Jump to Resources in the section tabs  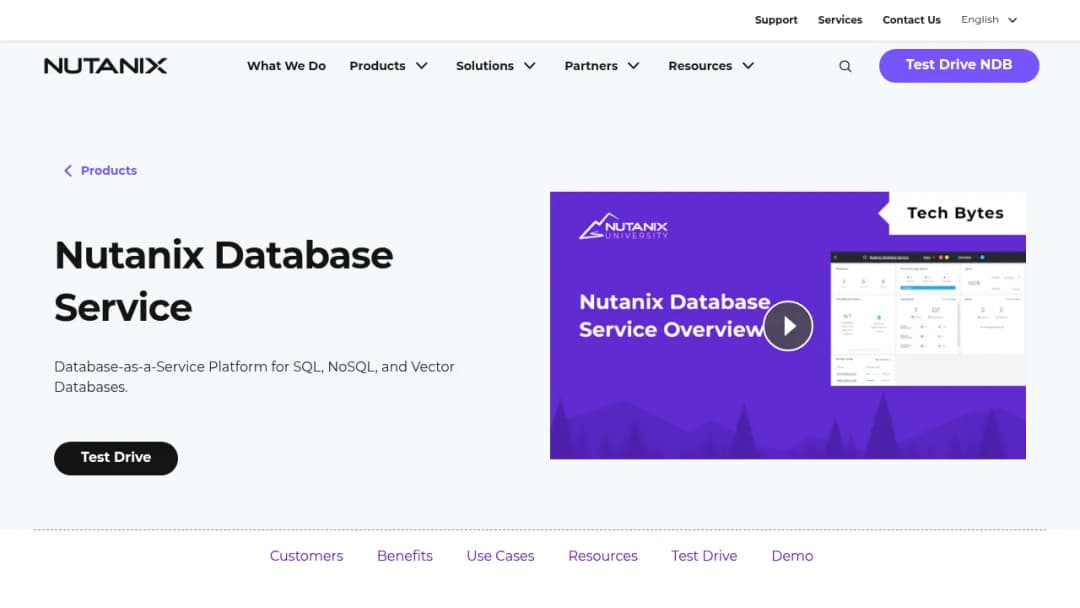[x=603, y=556]
